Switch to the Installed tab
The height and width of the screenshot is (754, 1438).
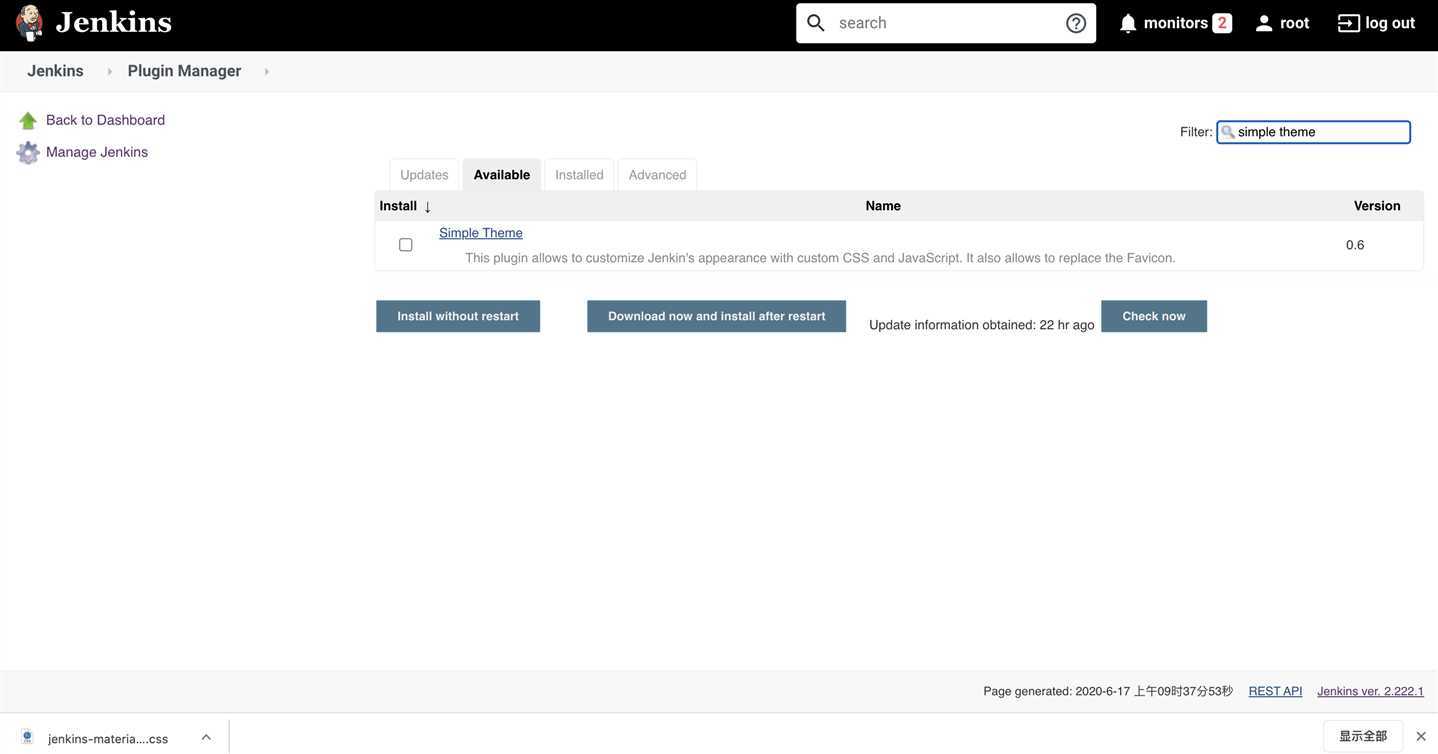click(579, 175)
